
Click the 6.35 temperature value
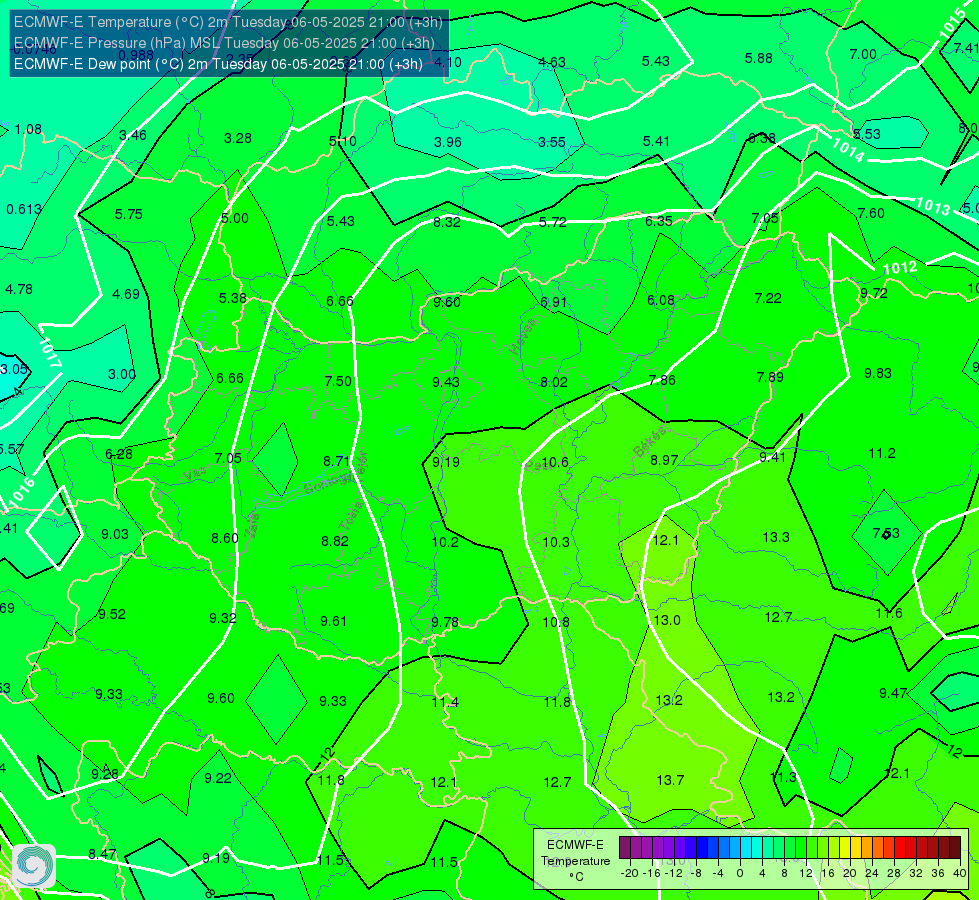(x=659, y=221)
